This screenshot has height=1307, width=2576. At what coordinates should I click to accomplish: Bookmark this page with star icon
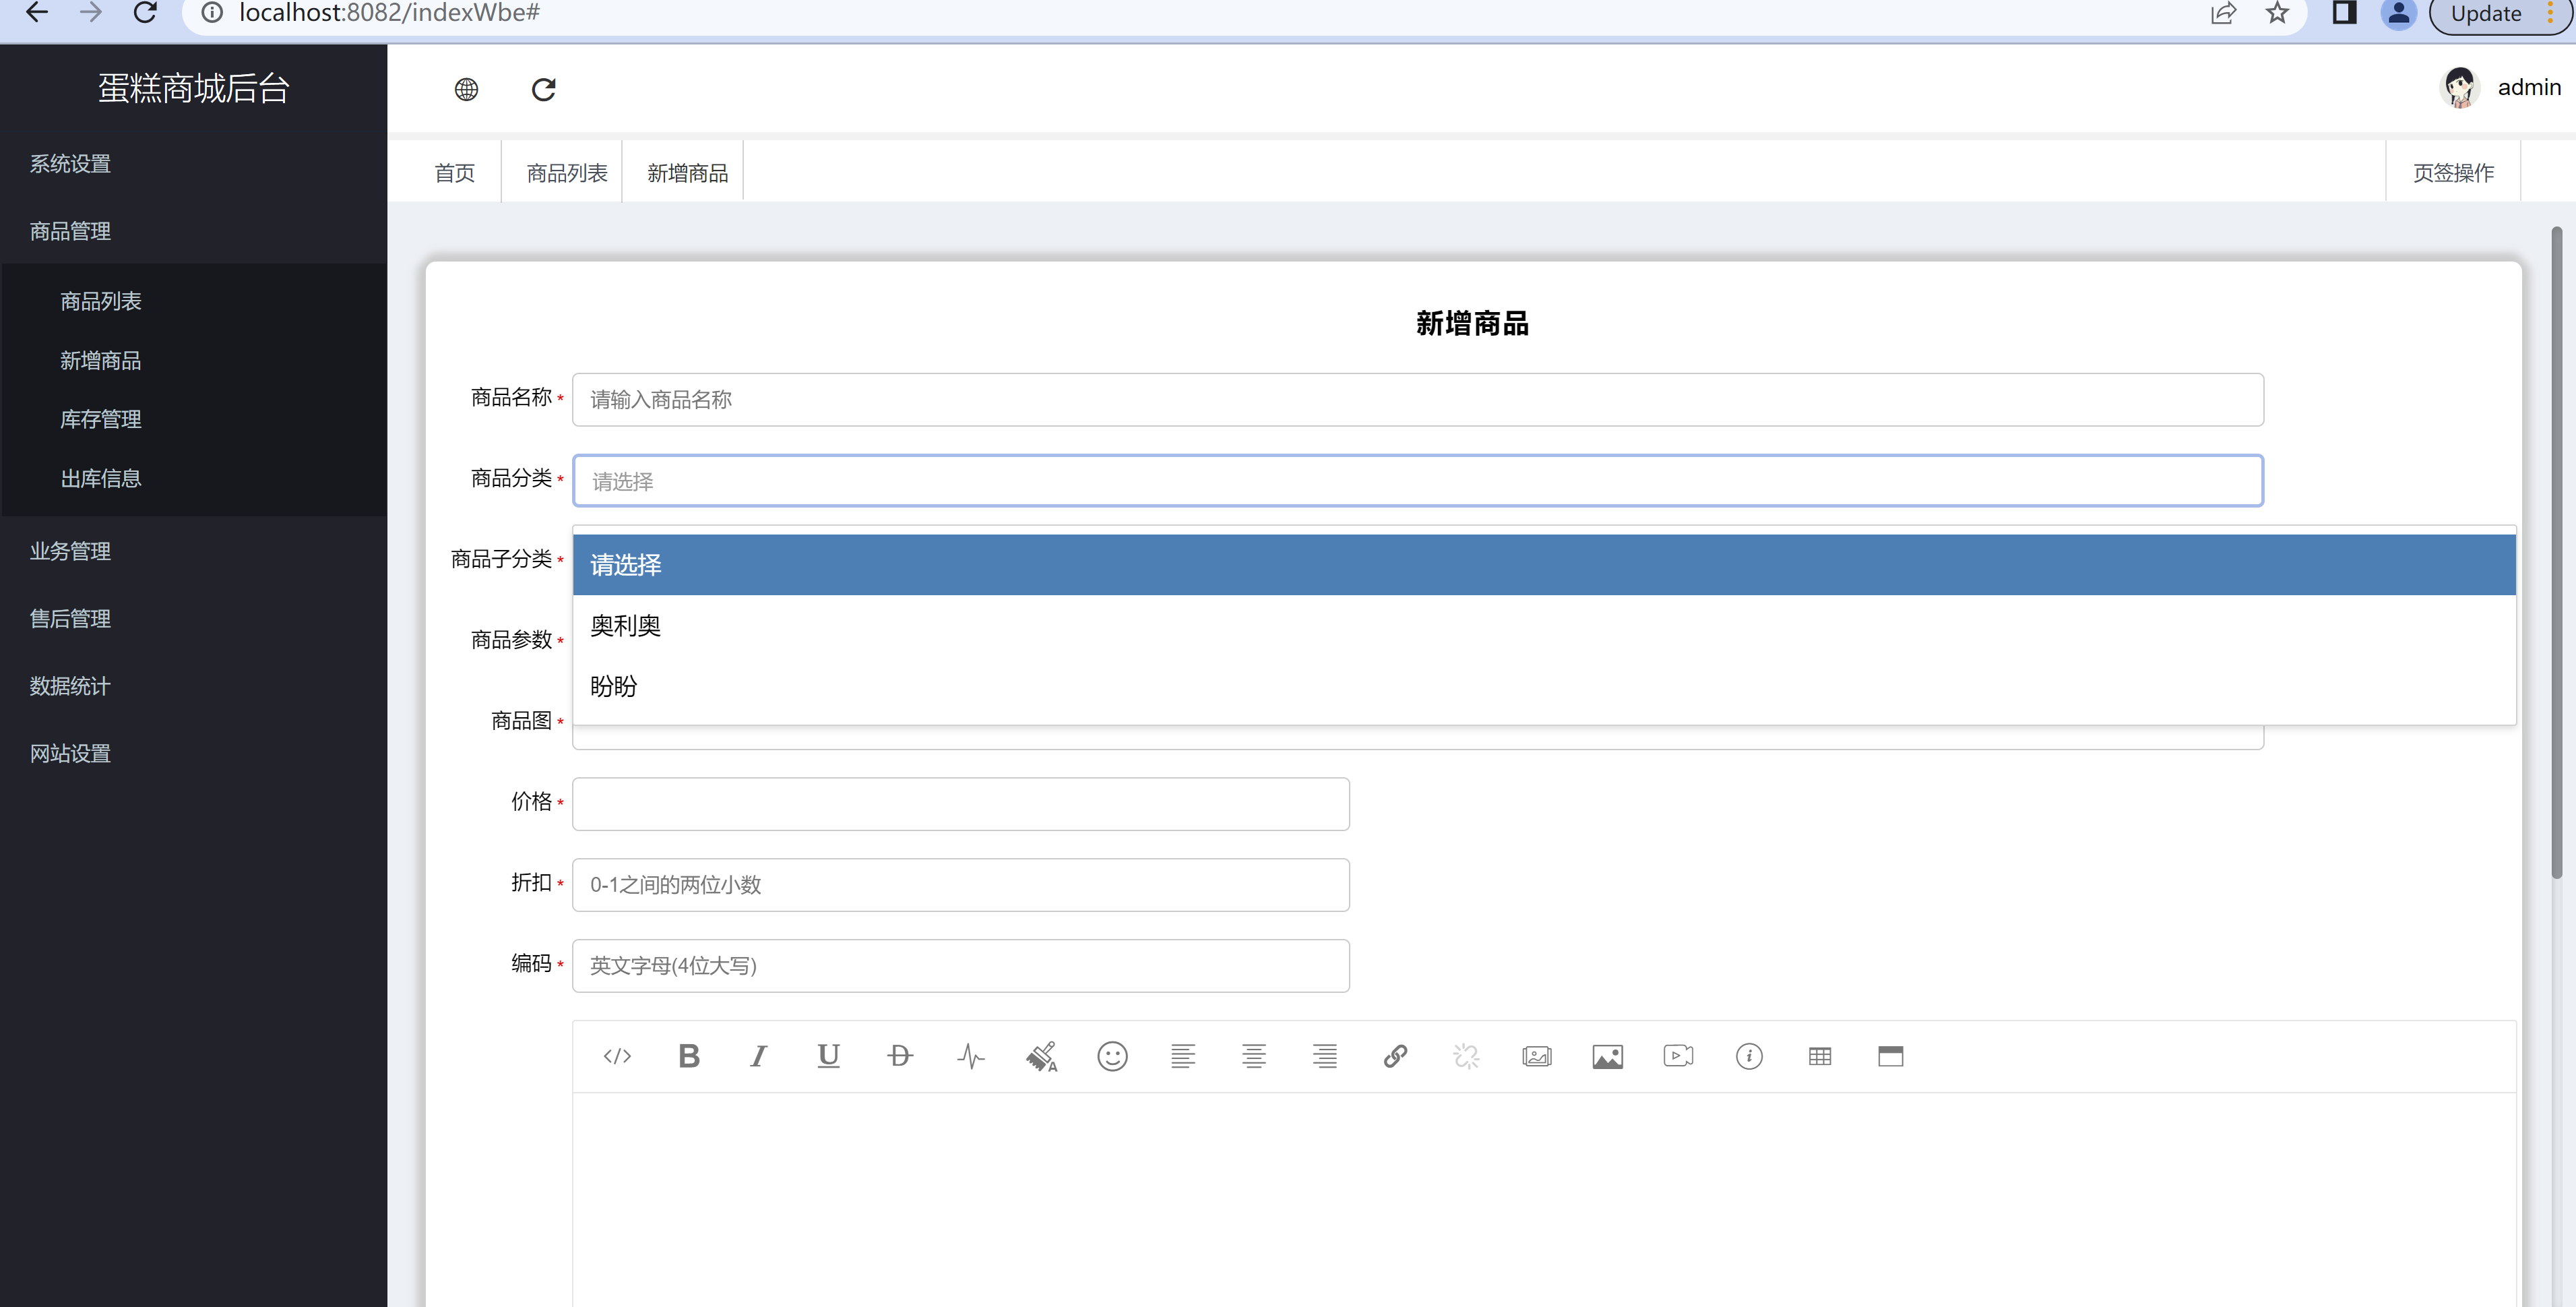(2277, 13)
